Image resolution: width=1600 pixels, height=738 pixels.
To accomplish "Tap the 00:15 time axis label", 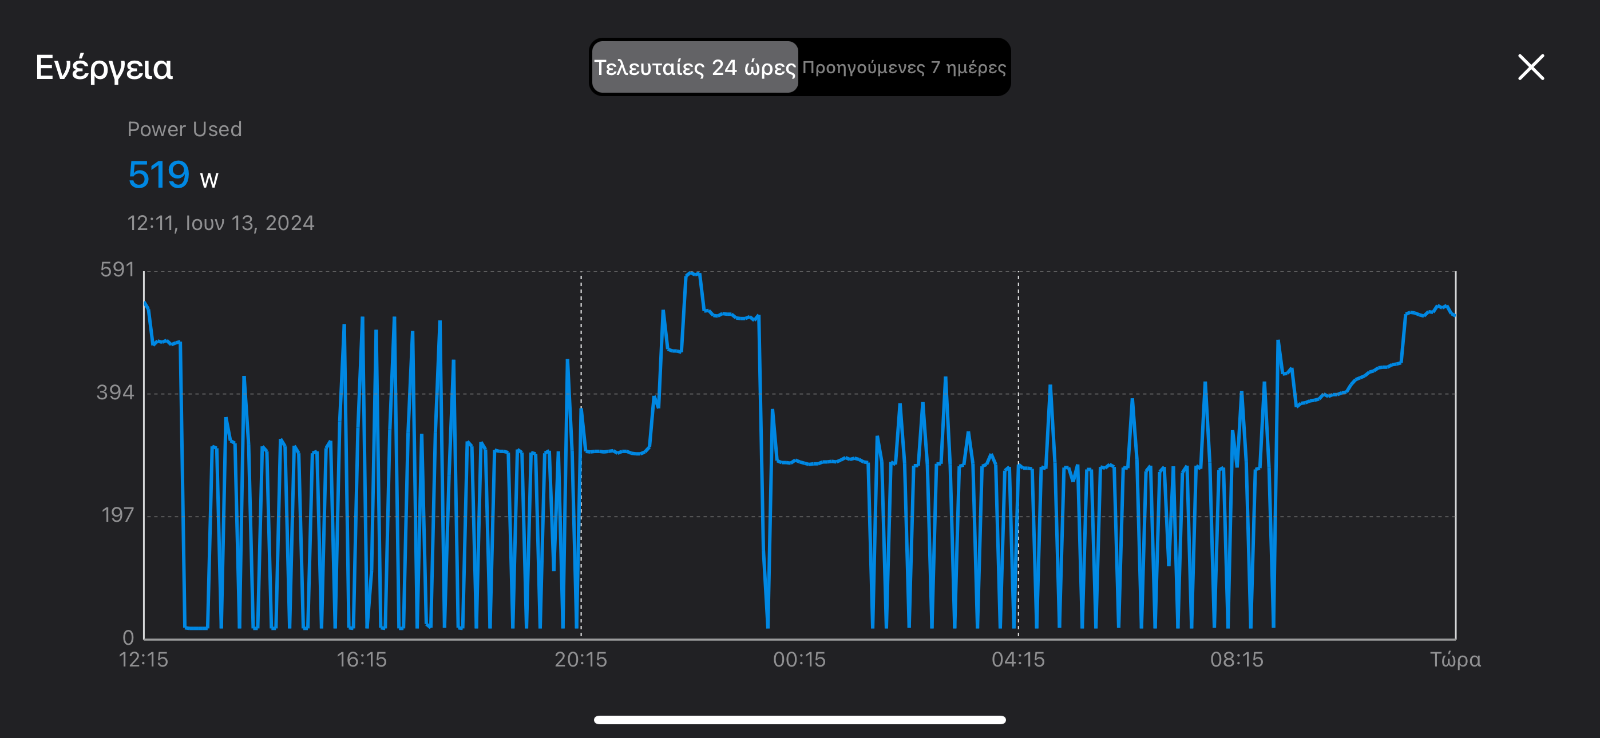I will [x=800, y=660].
